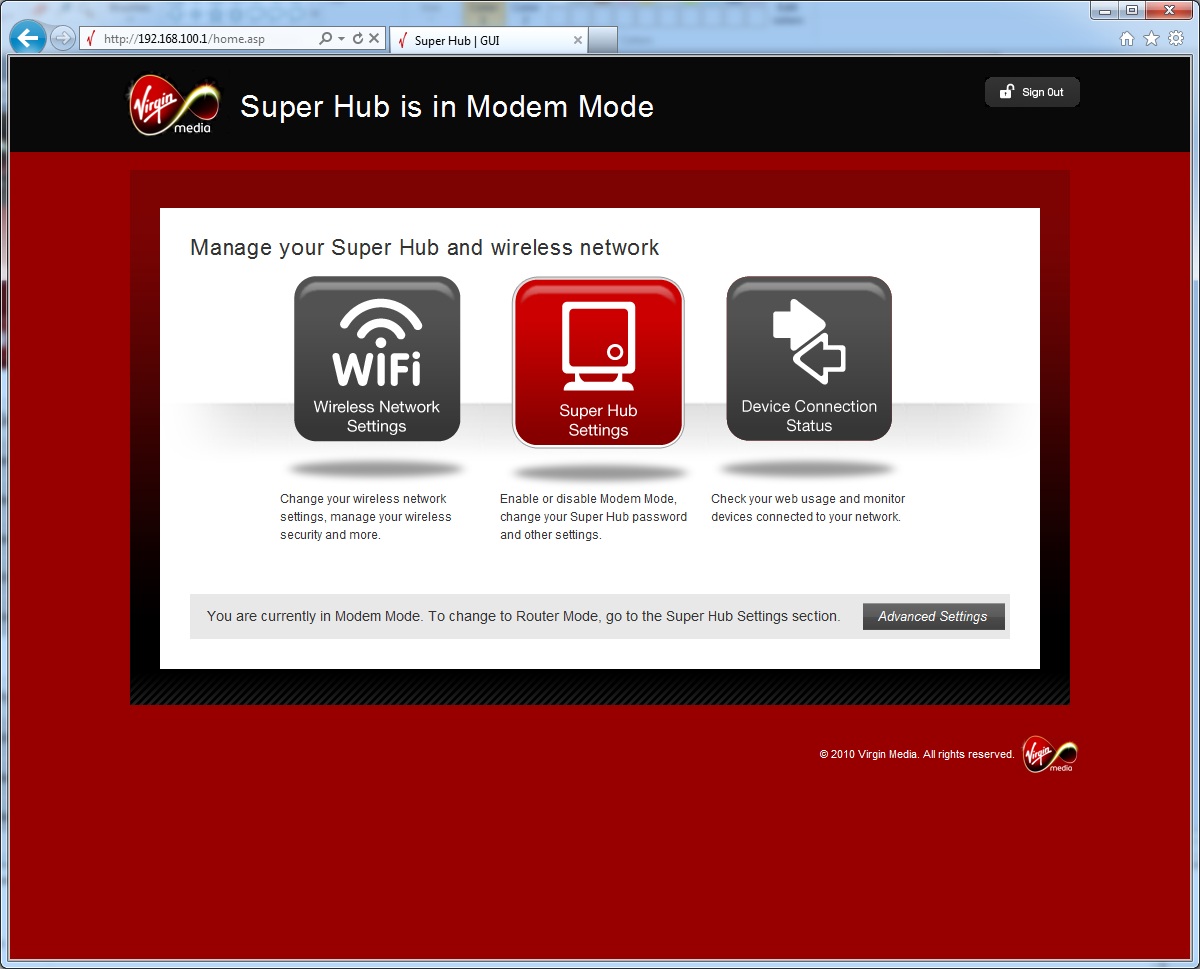Click the Sign Out button
The height and width of the screenshot is (969, 1200).
coord(1032,92)
